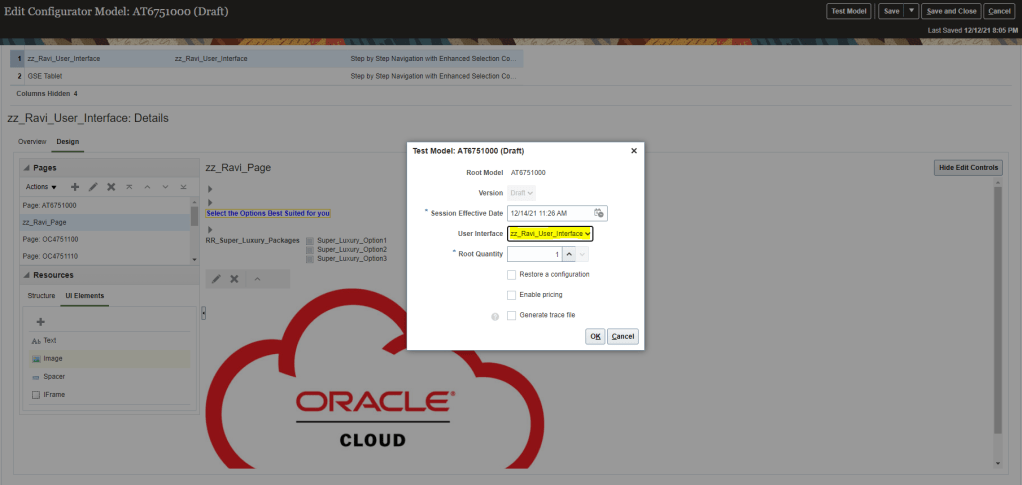1022x485 pixels.
Task: Switch to the Overview tab
Action: (32, 142)
